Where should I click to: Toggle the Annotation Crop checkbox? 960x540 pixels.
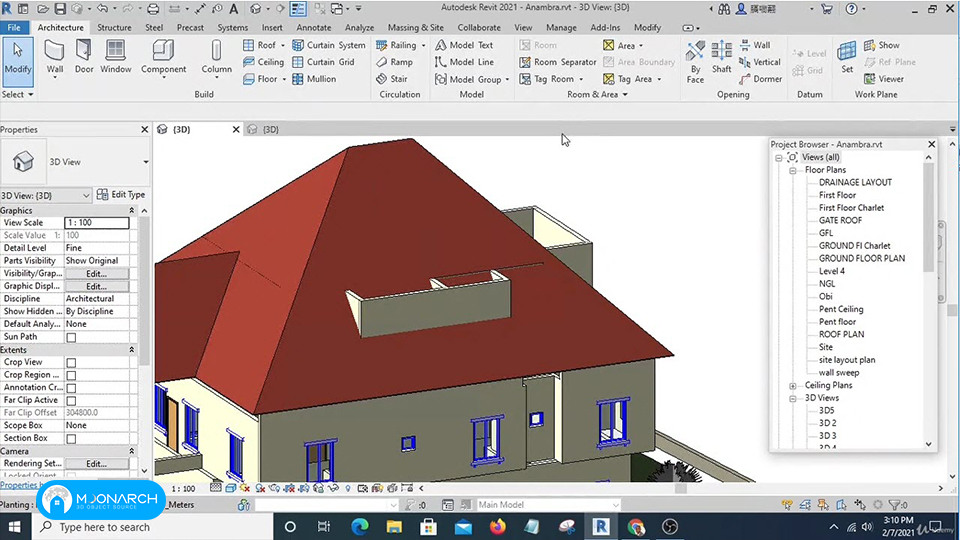click(x=71, y=388)
